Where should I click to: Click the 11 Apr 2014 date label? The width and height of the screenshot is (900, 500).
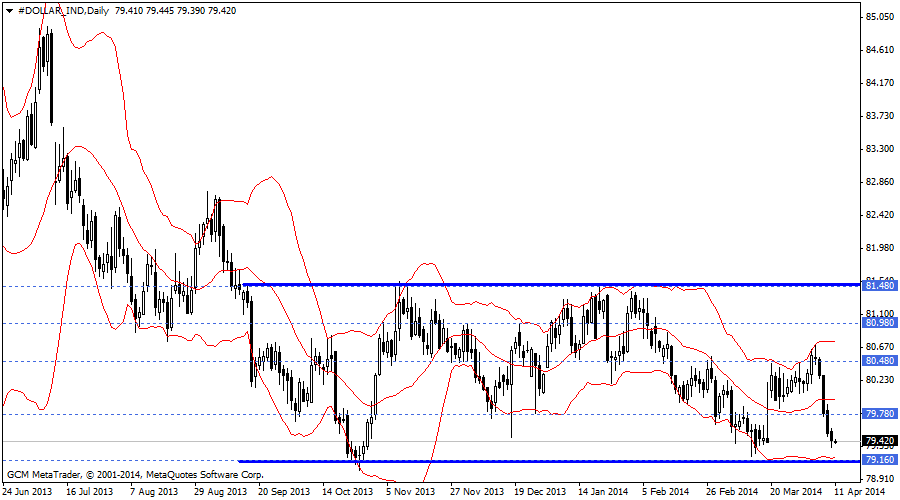859,492
